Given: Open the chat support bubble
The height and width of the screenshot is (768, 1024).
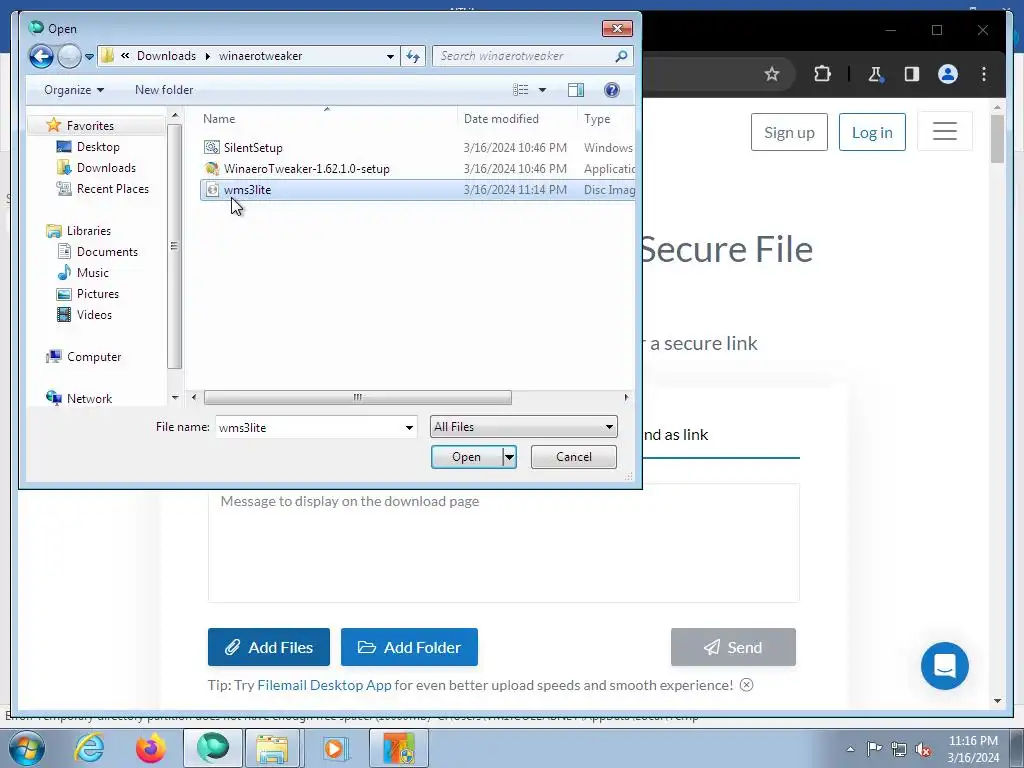Looking at the screenshot, I should pos(944,666).
